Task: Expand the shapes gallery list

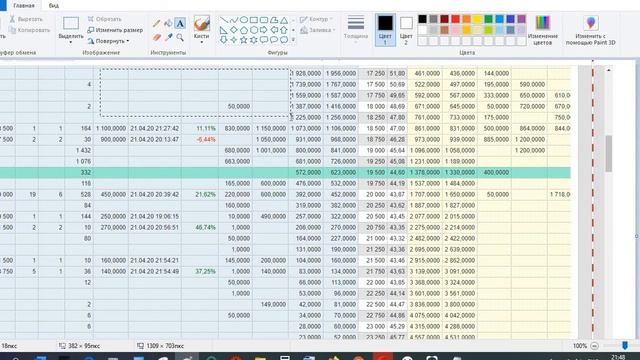Action: tap(293, 40)
